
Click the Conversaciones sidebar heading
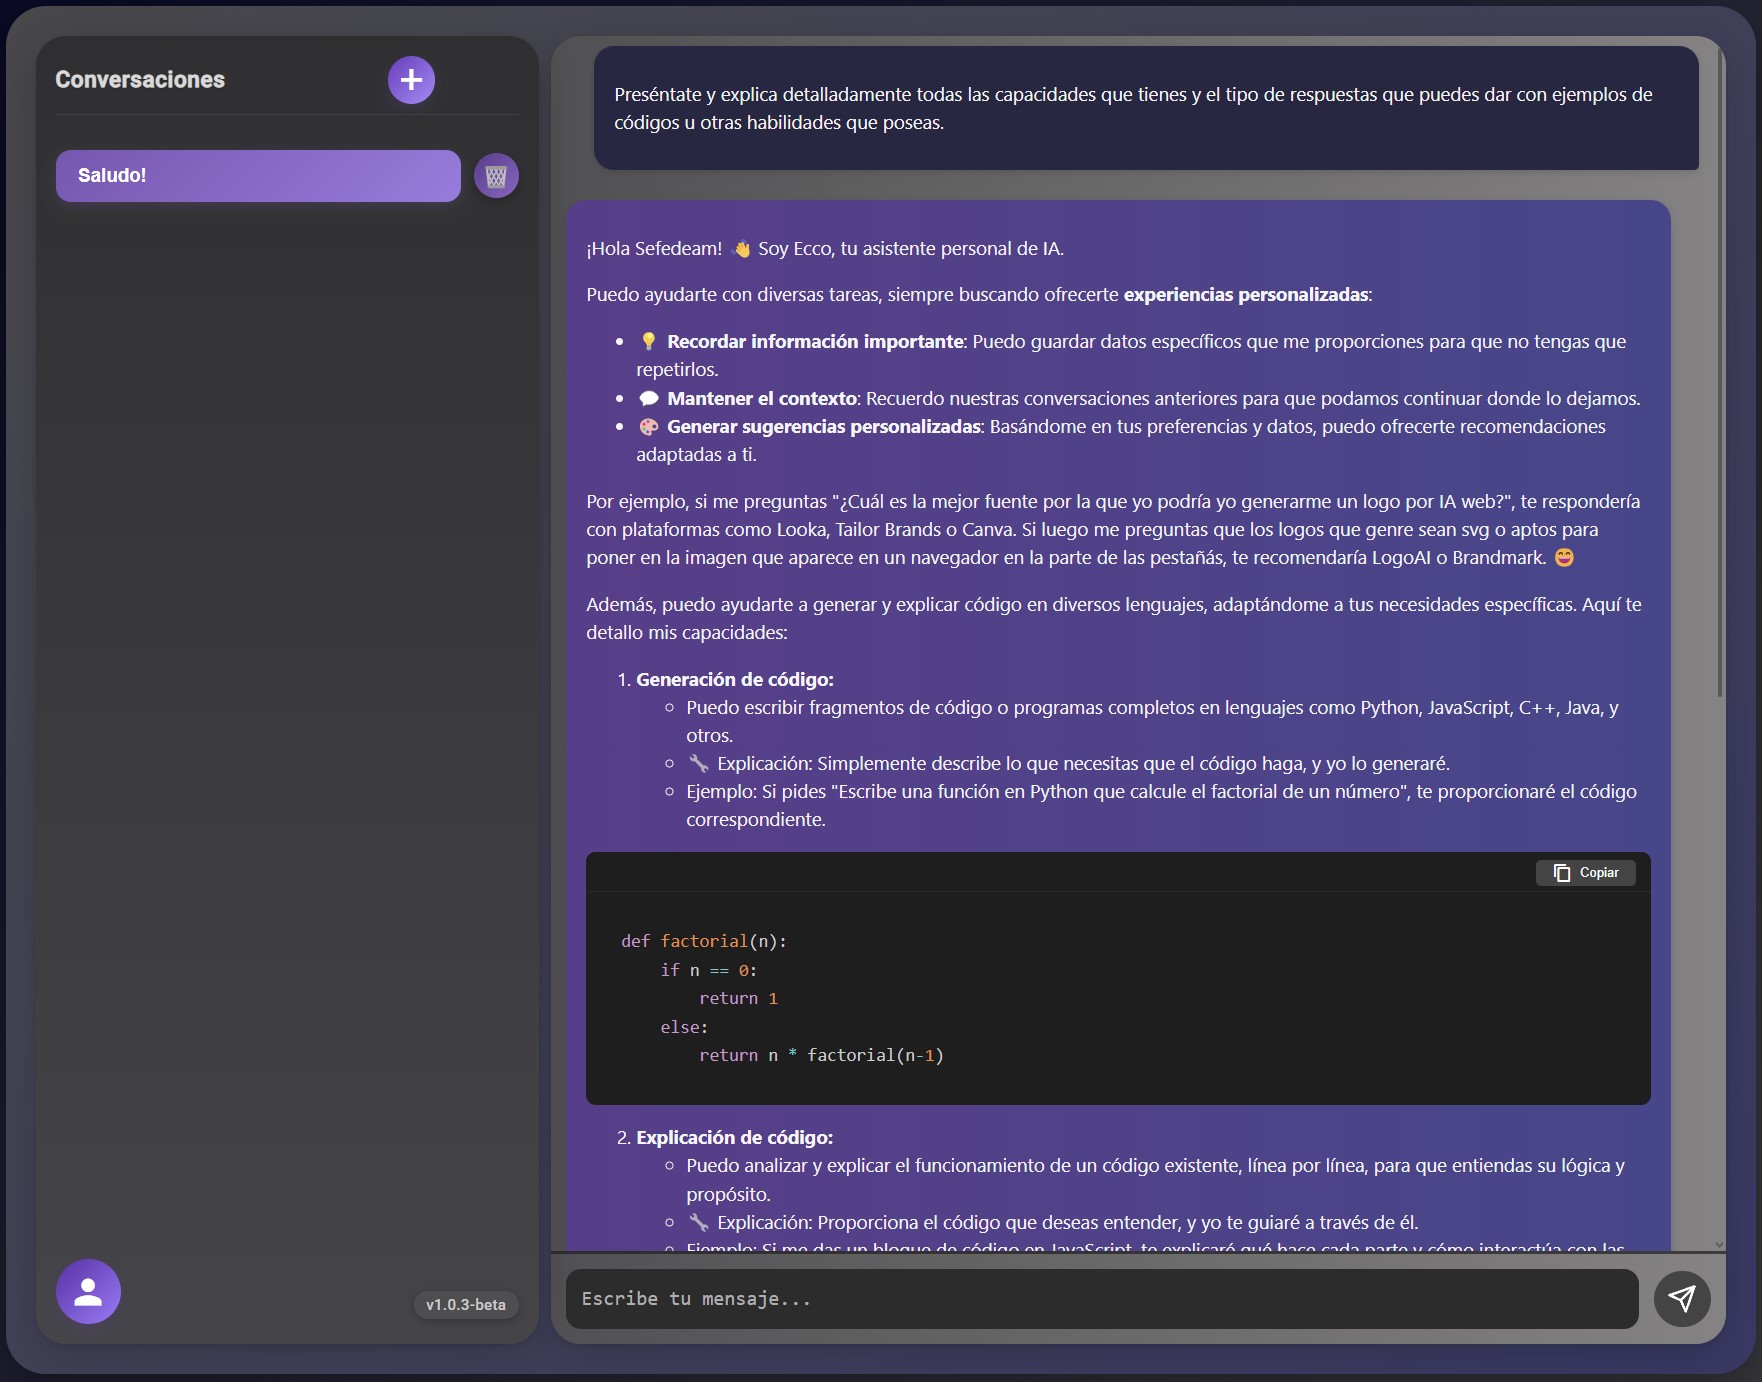(x=140, y=80)
